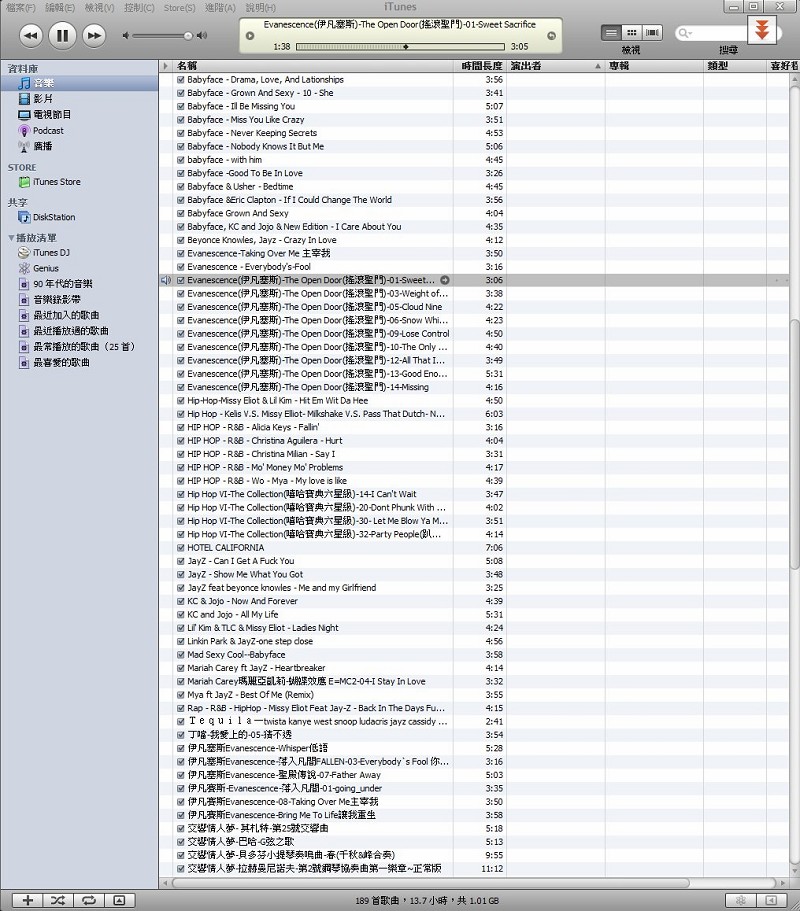The height and width of the screenshot is (911, 800).
Task: Click the search magnifier icon
Action: tap(683, 33)
